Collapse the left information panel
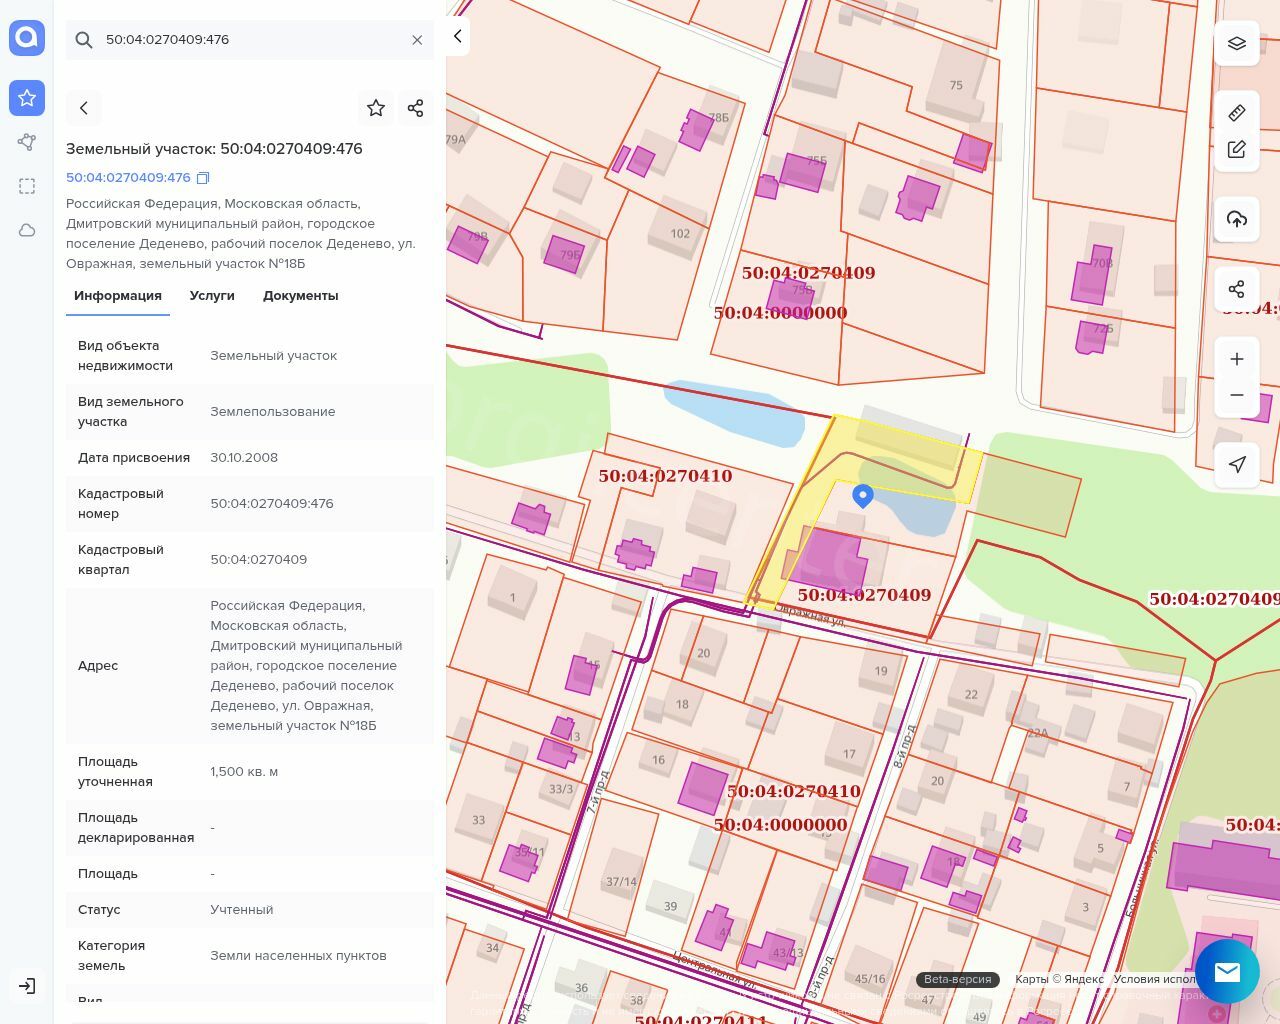Viewport: 1280px width, 1024px height. pos(457,36)
